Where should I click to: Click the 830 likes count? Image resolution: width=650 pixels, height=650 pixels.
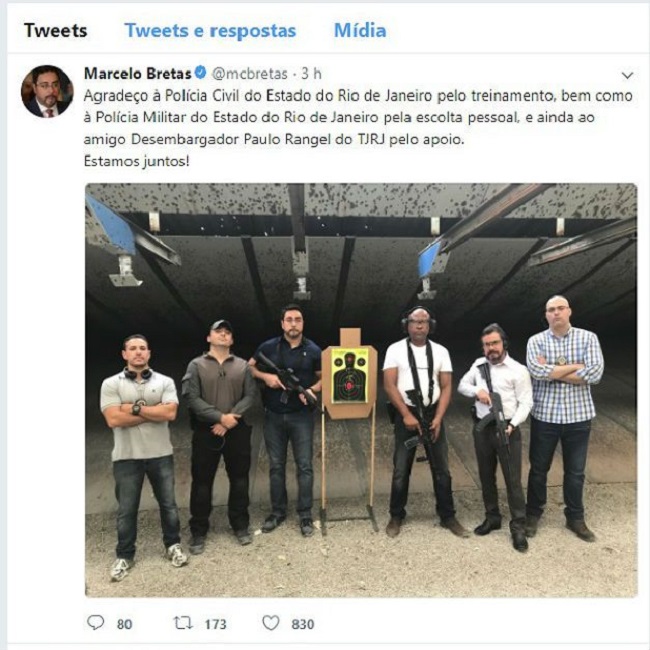click(303, 624)
